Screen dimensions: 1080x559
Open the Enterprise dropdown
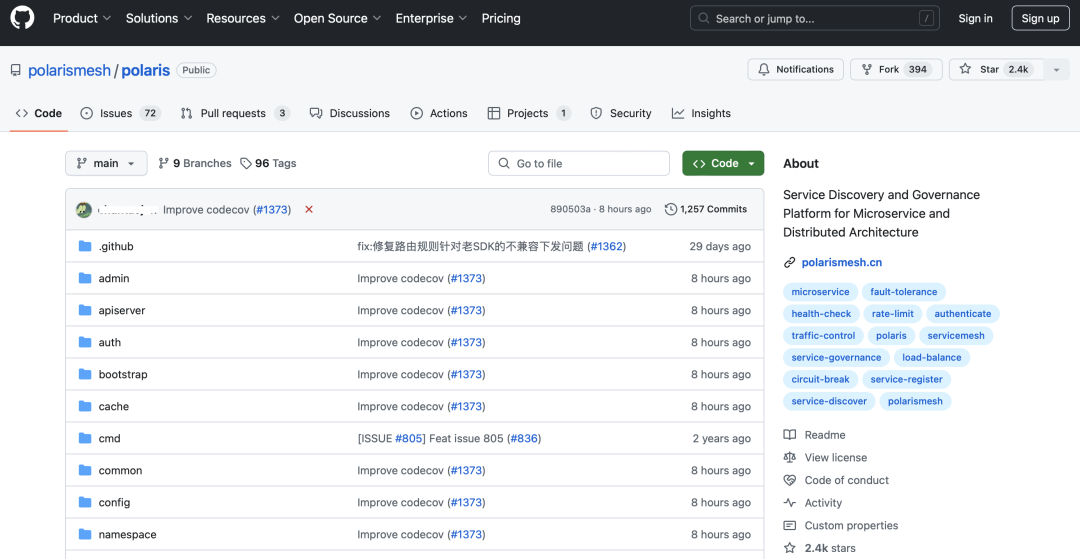(x=431, y=19)
